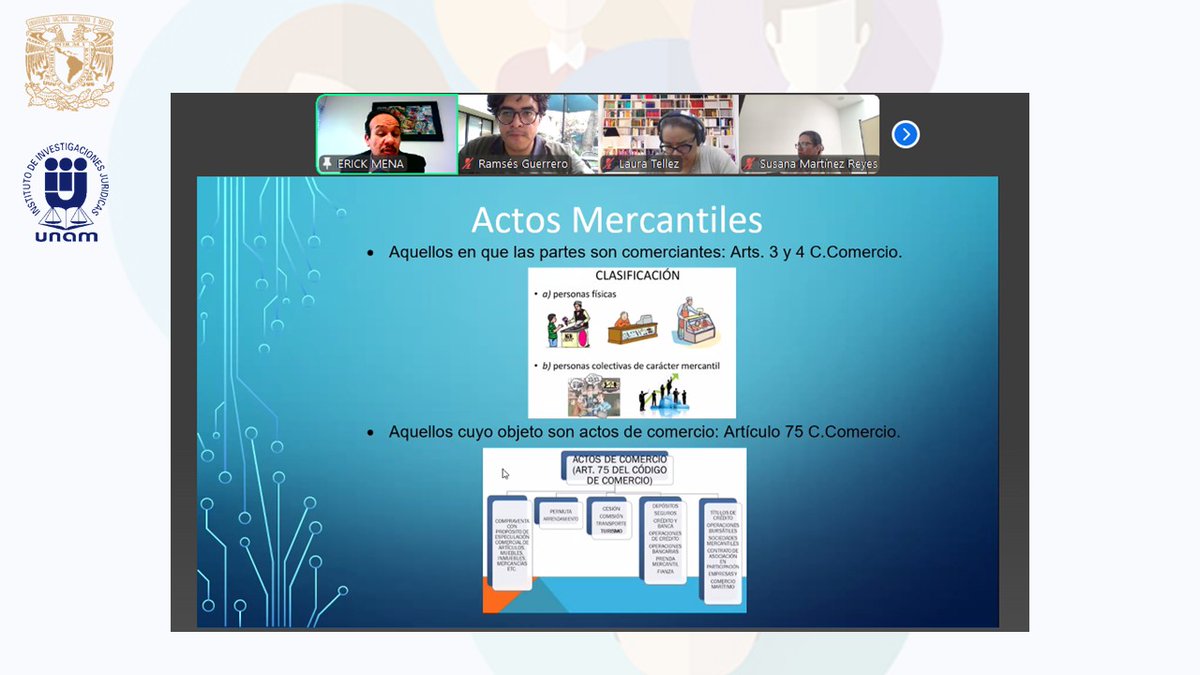The height and width of the screenshot is (675, 1200).
Task: Expand more participants with the blue arrow
Action: pyautogui.click(x=904, y=133)
